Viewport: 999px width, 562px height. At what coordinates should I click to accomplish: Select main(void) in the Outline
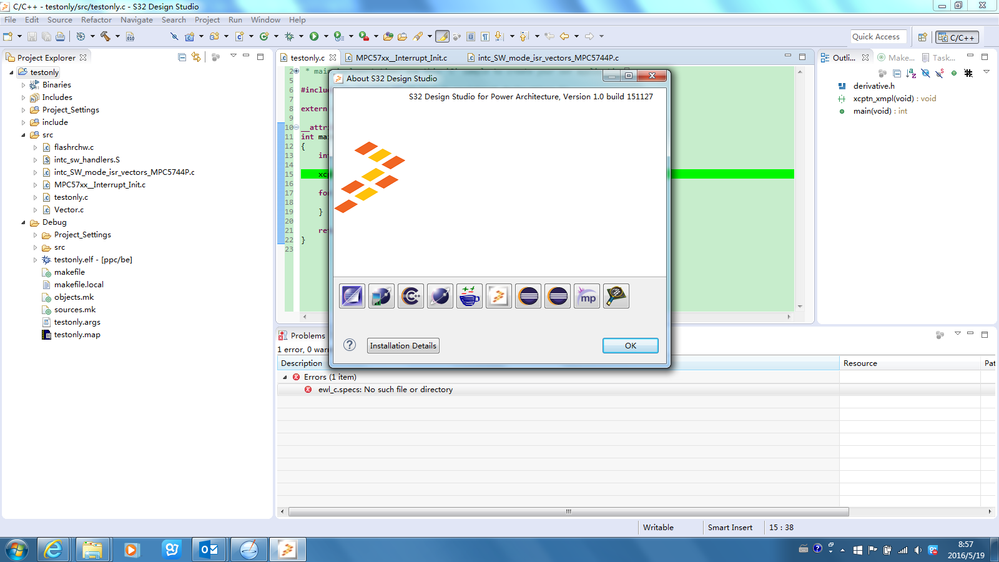pos(880,111)
